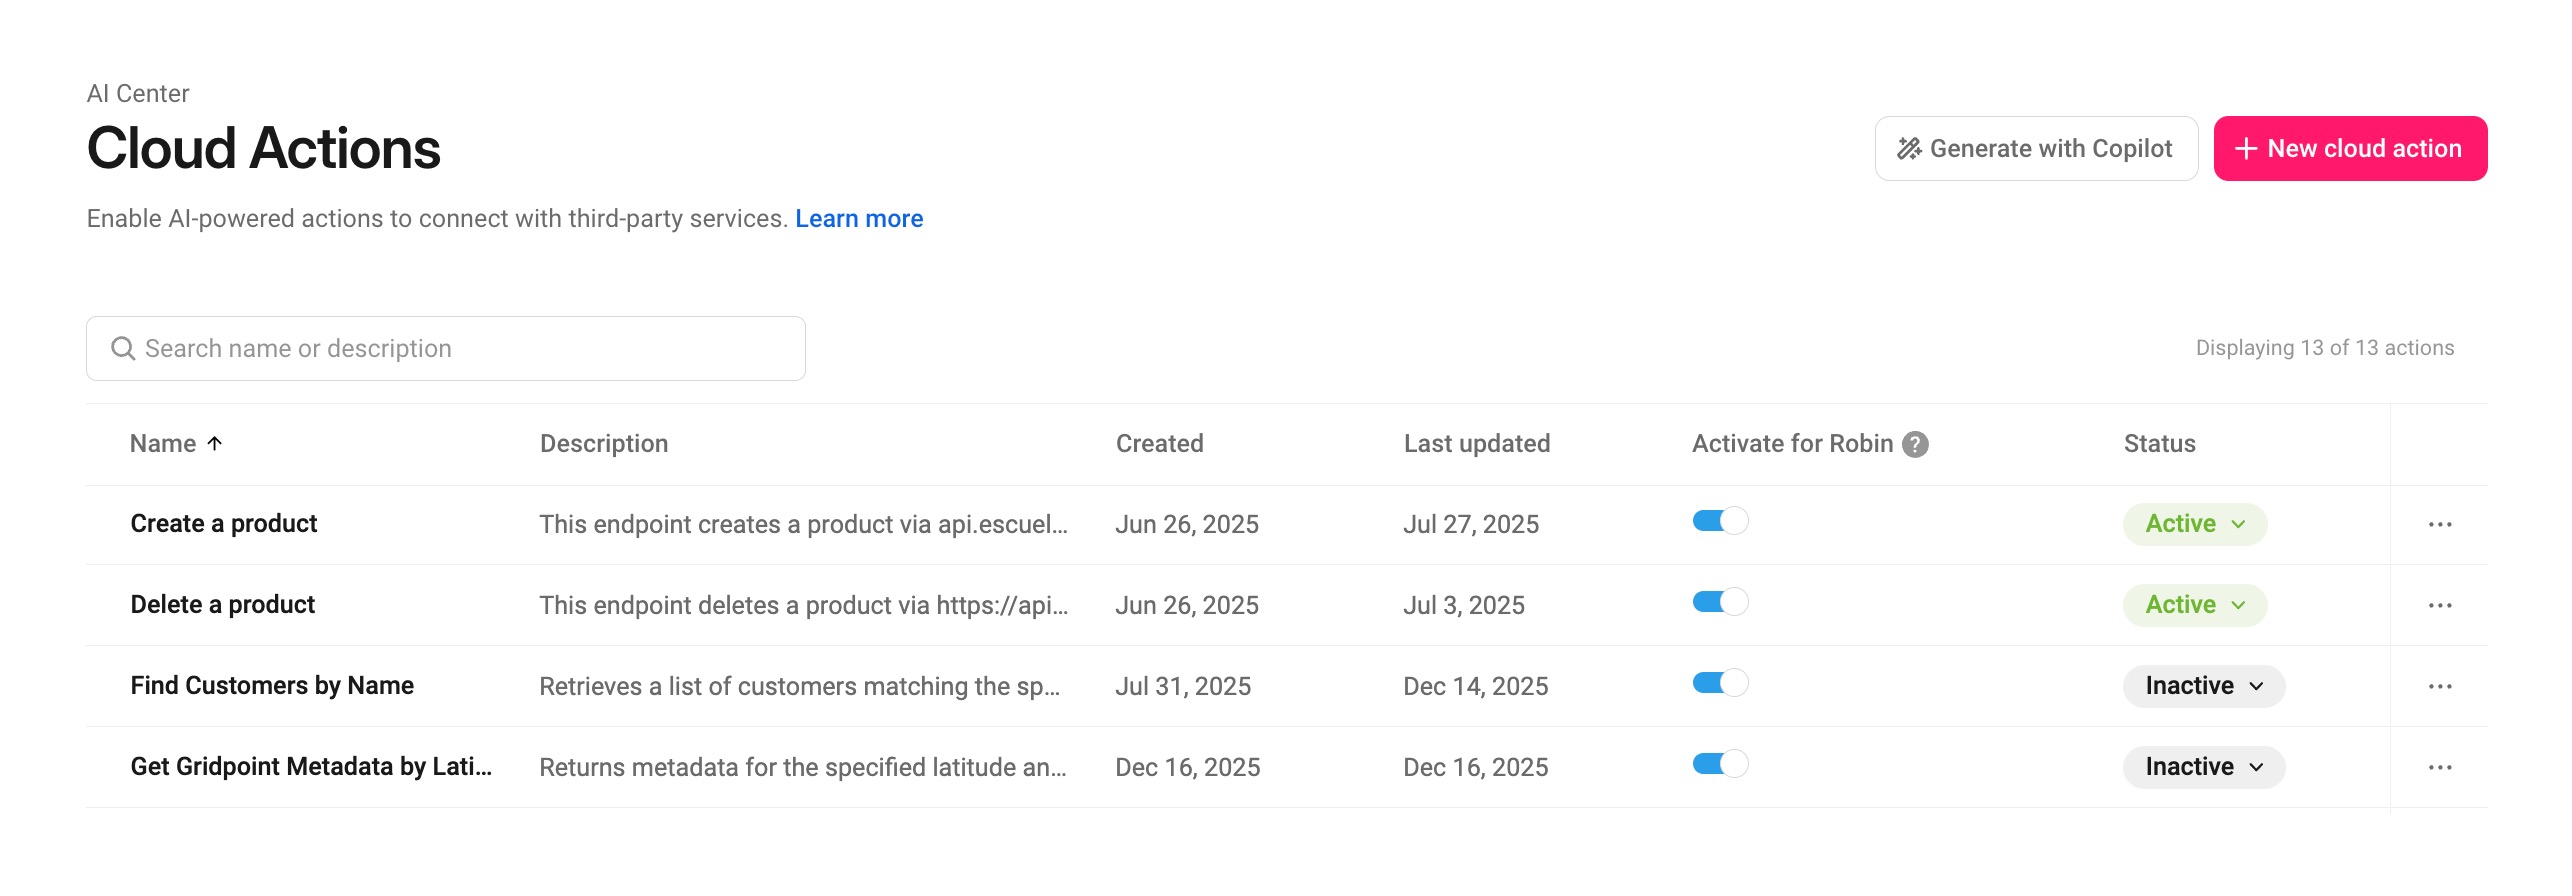Image resolution: width=2572 pixels, height=896 pixels.
Task: Open more options for Find Customers by Name
Action: [2440, 687]
